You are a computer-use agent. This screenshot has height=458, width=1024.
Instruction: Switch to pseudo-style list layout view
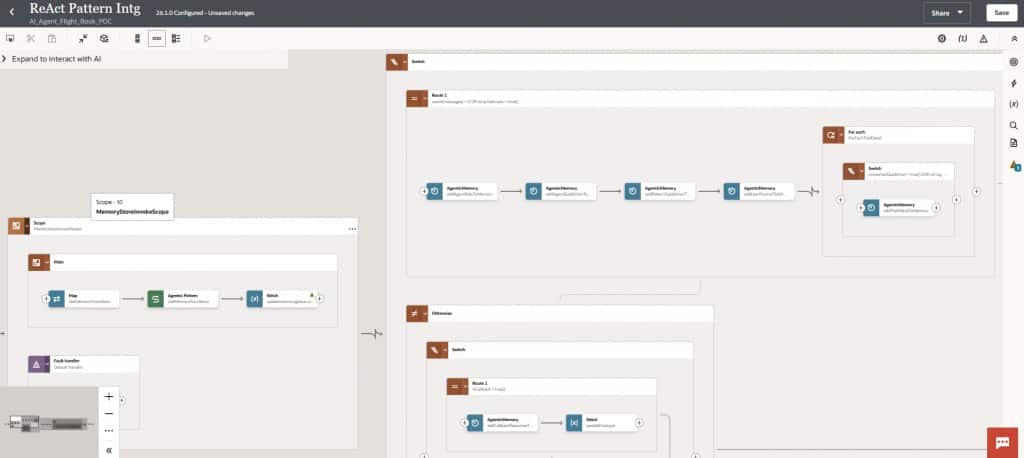coord(176,39)
